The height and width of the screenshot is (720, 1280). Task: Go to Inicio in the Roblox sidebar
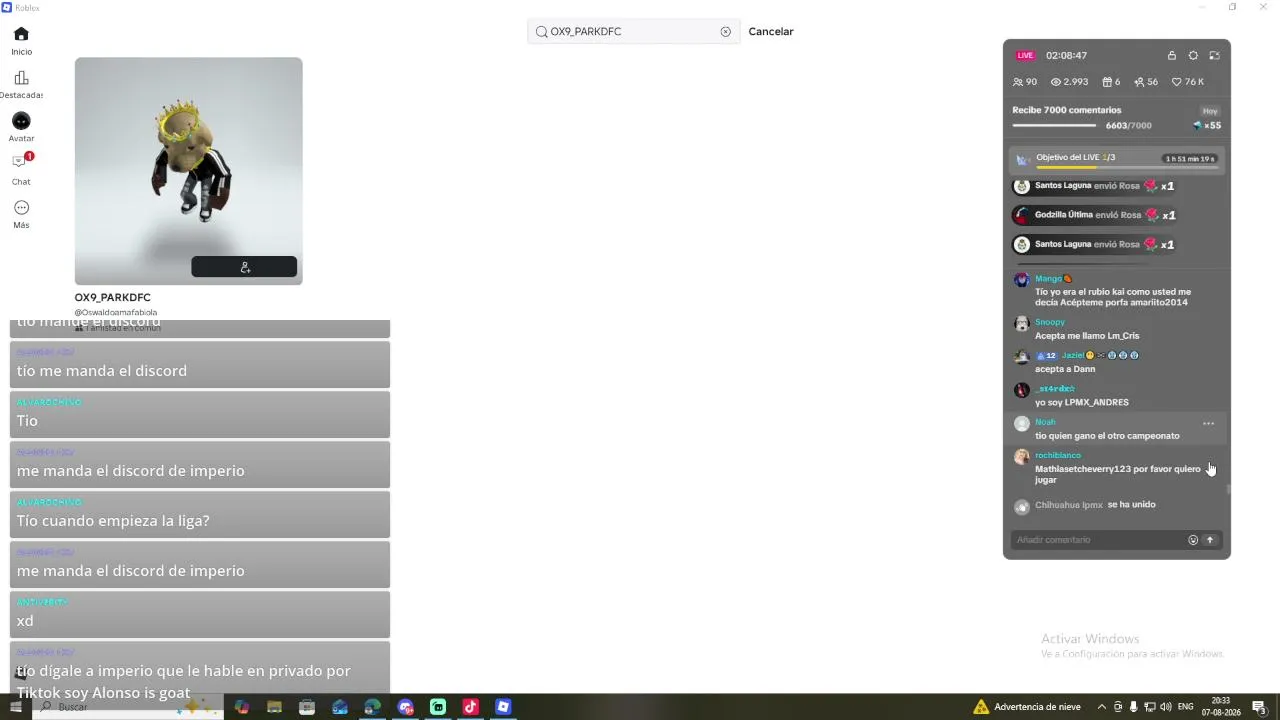tap(21, 40)
